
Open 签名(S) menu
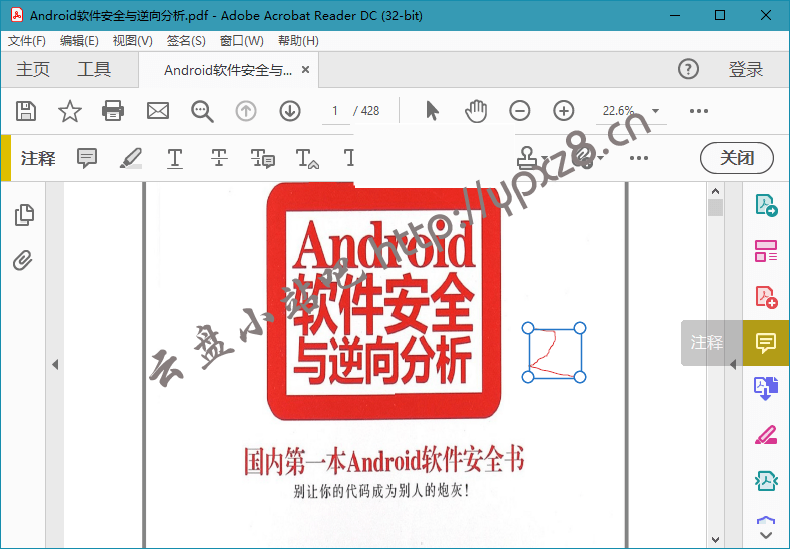186,41
